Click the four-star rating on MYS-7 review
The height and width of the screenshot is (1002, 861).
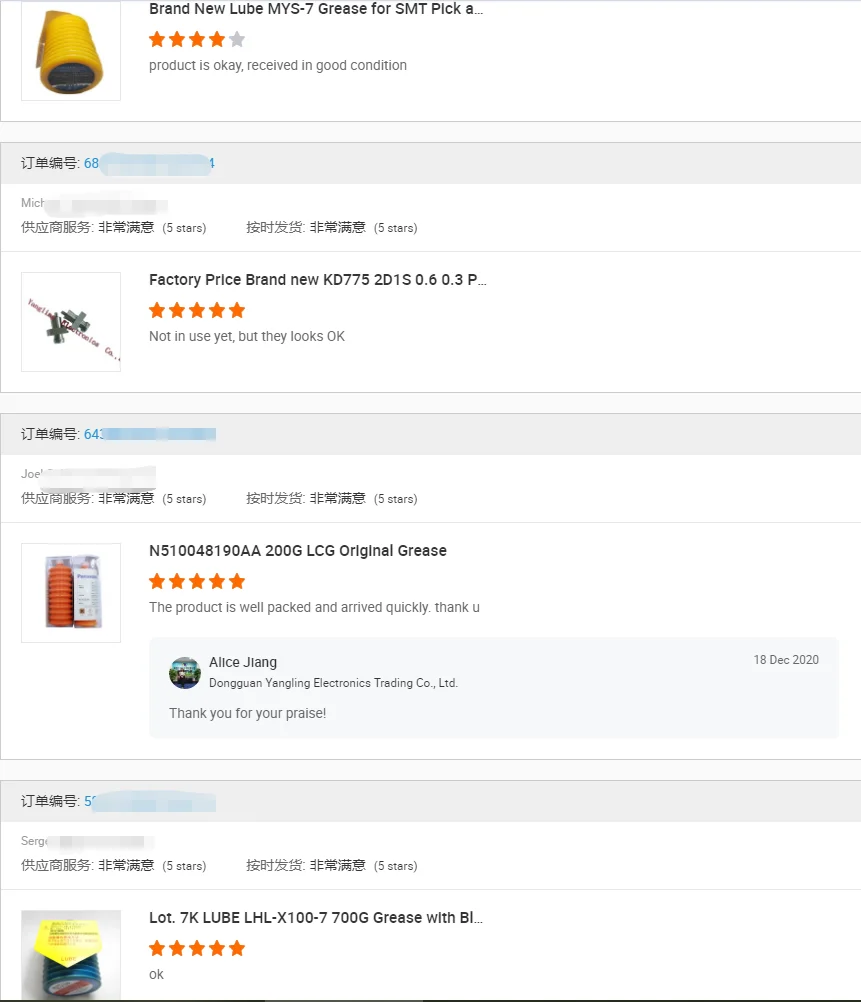click(197, 40)
